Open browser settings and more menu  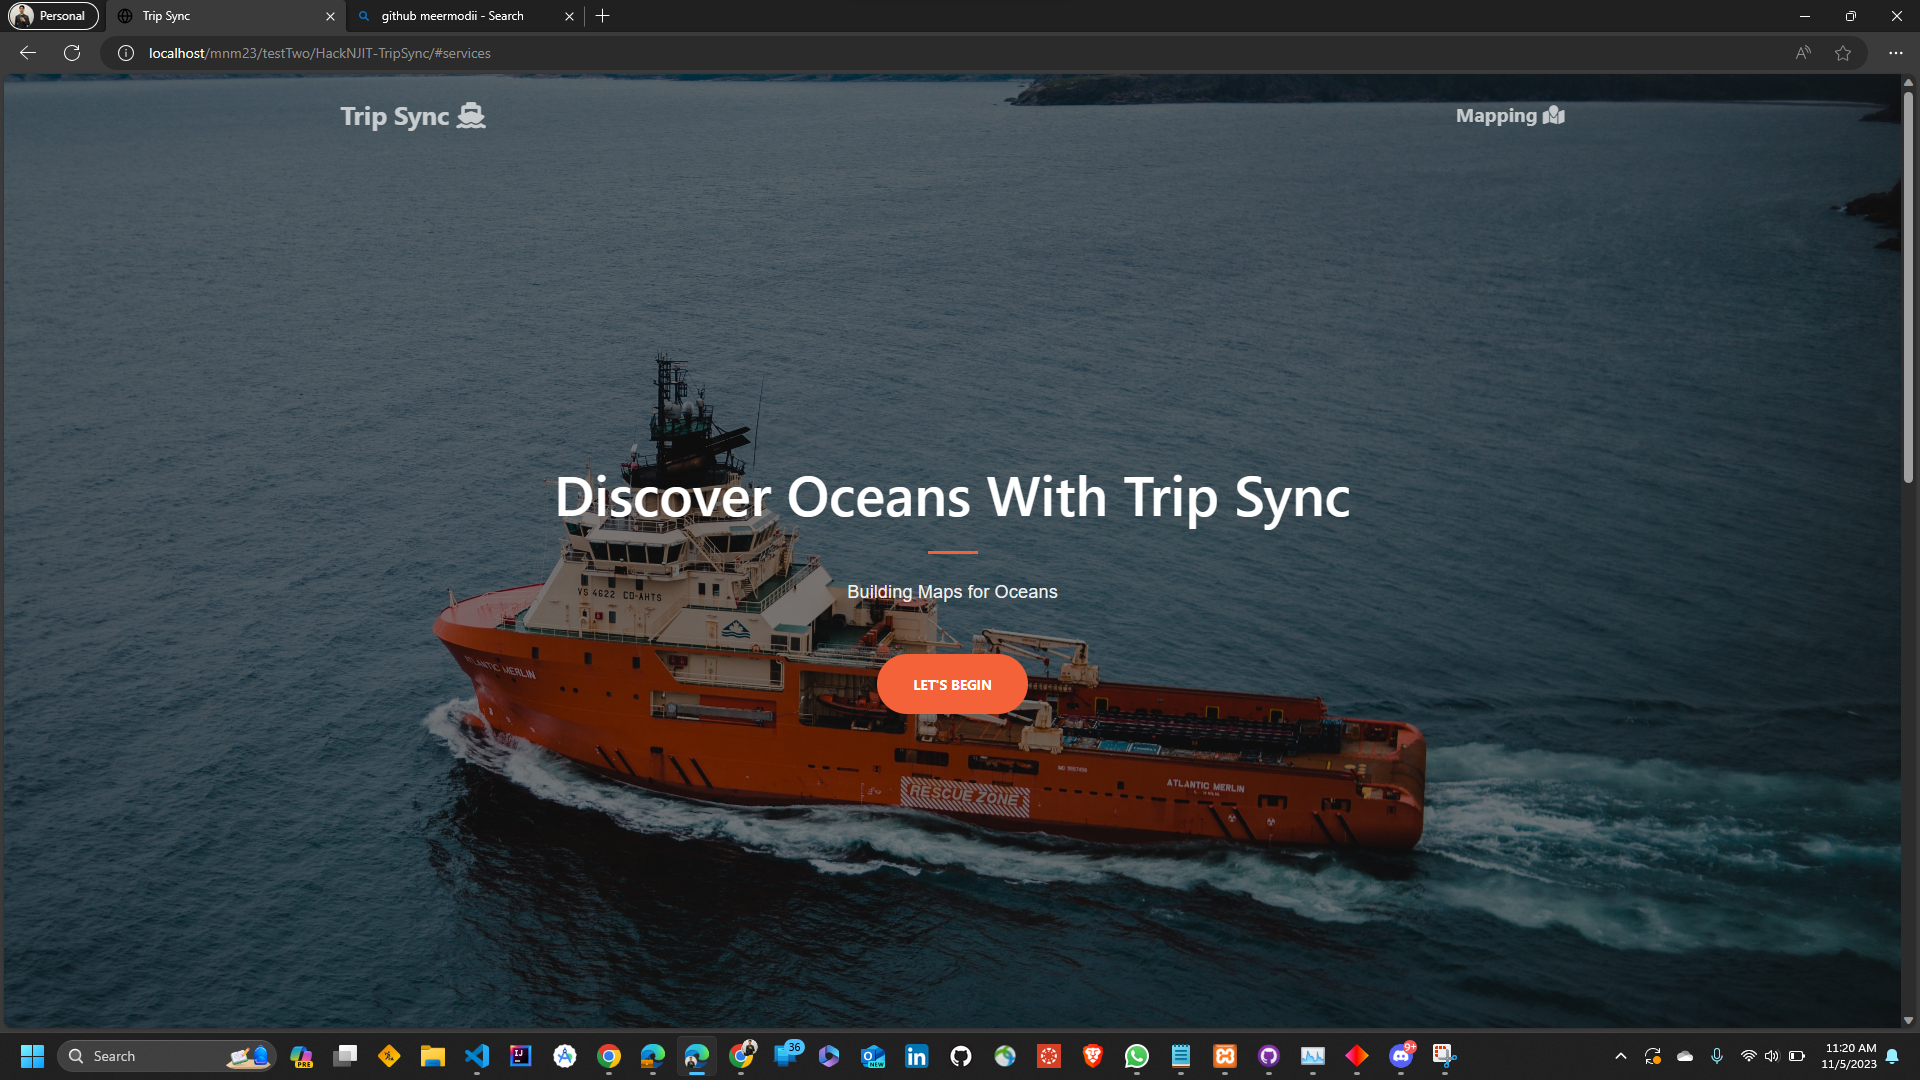click(x=1895, y=53)
